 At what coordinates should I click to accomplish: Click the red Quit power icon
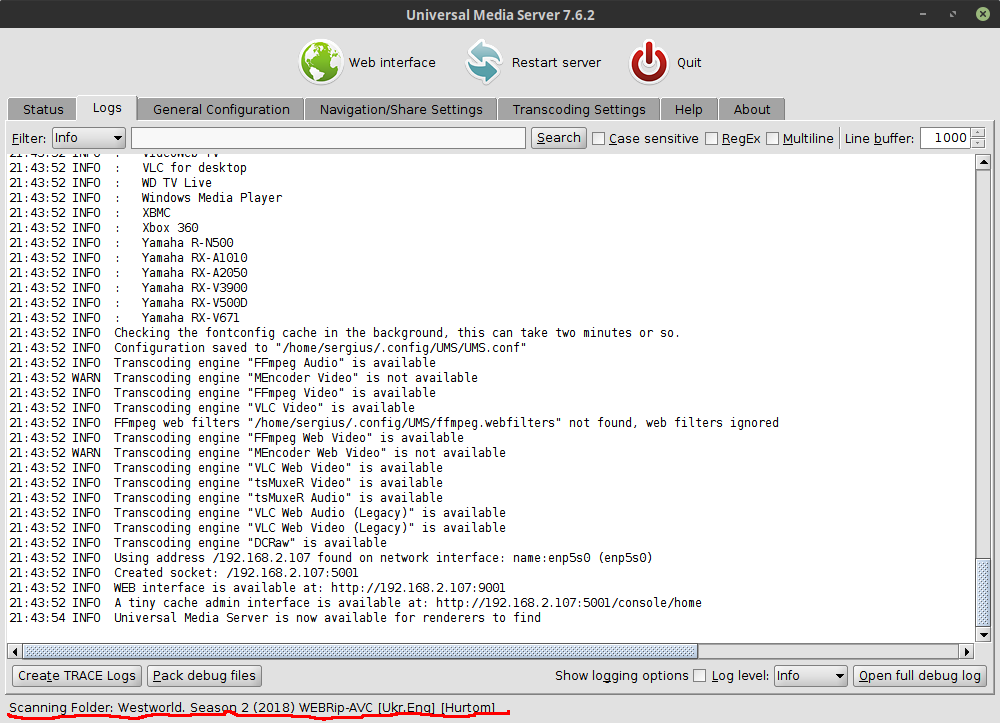tap(649, 62)
